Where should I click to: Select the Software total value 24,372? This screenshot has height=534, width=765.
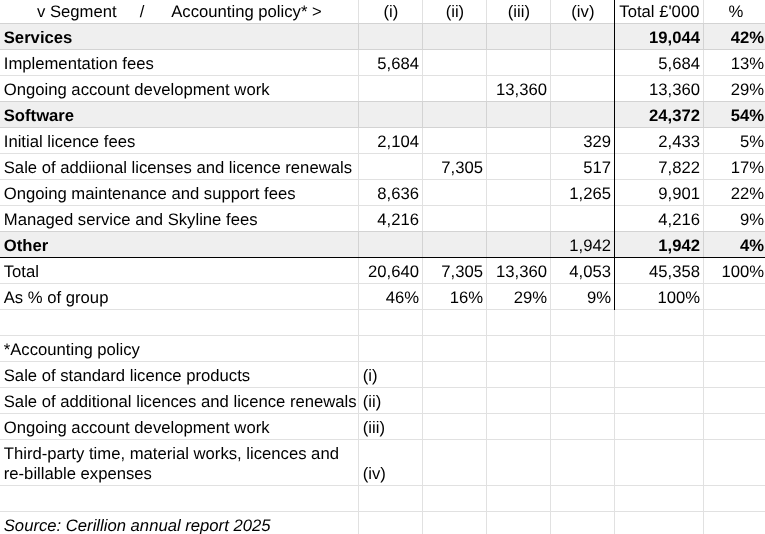click(x=674, y=115)
